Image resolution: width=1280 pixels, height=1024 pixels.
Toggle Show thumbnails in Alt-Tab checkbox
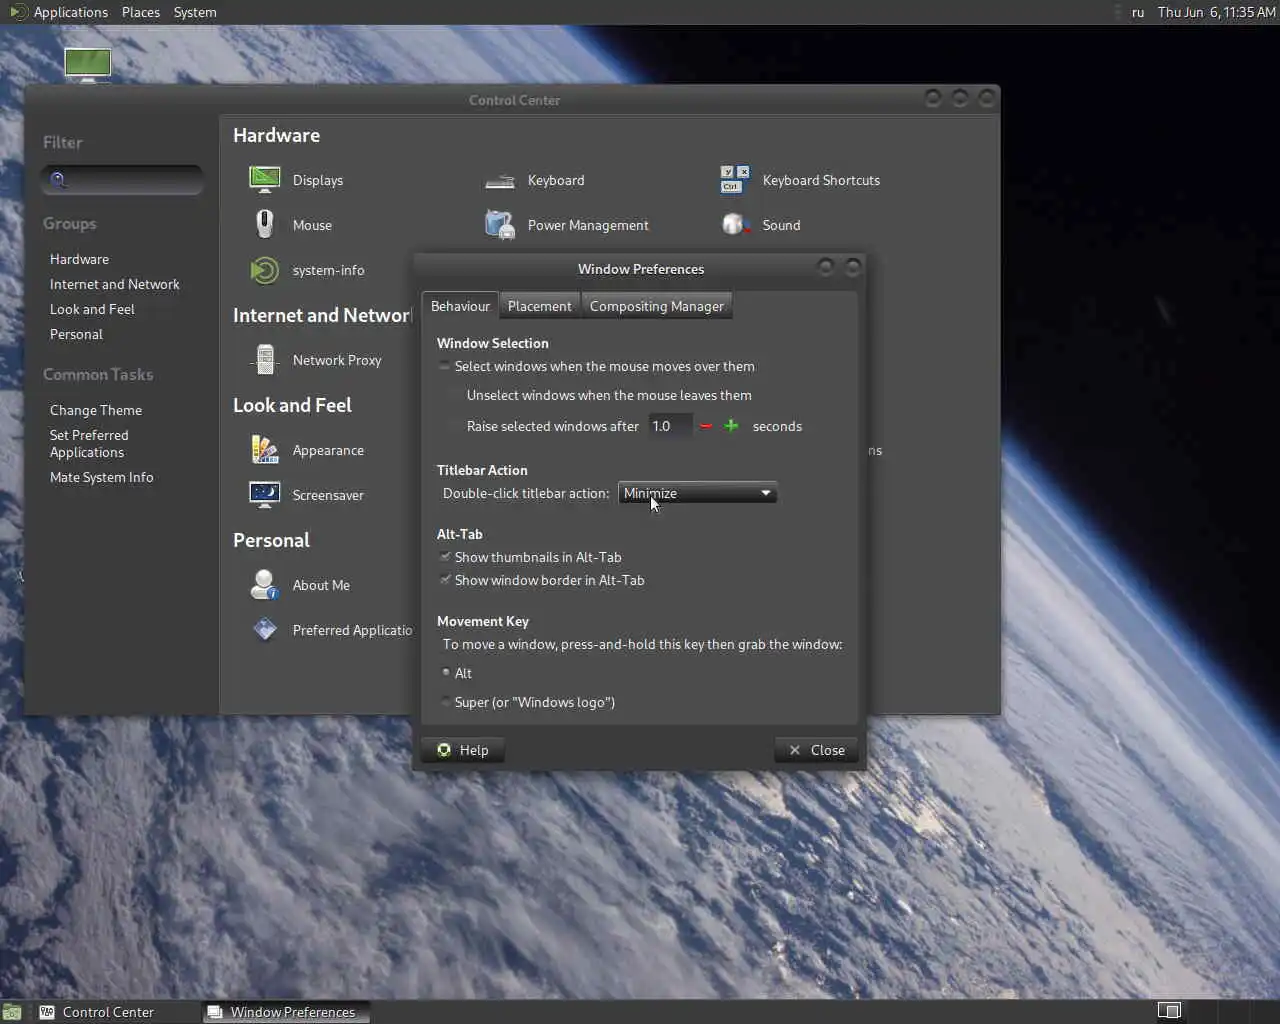coord(445,557)
